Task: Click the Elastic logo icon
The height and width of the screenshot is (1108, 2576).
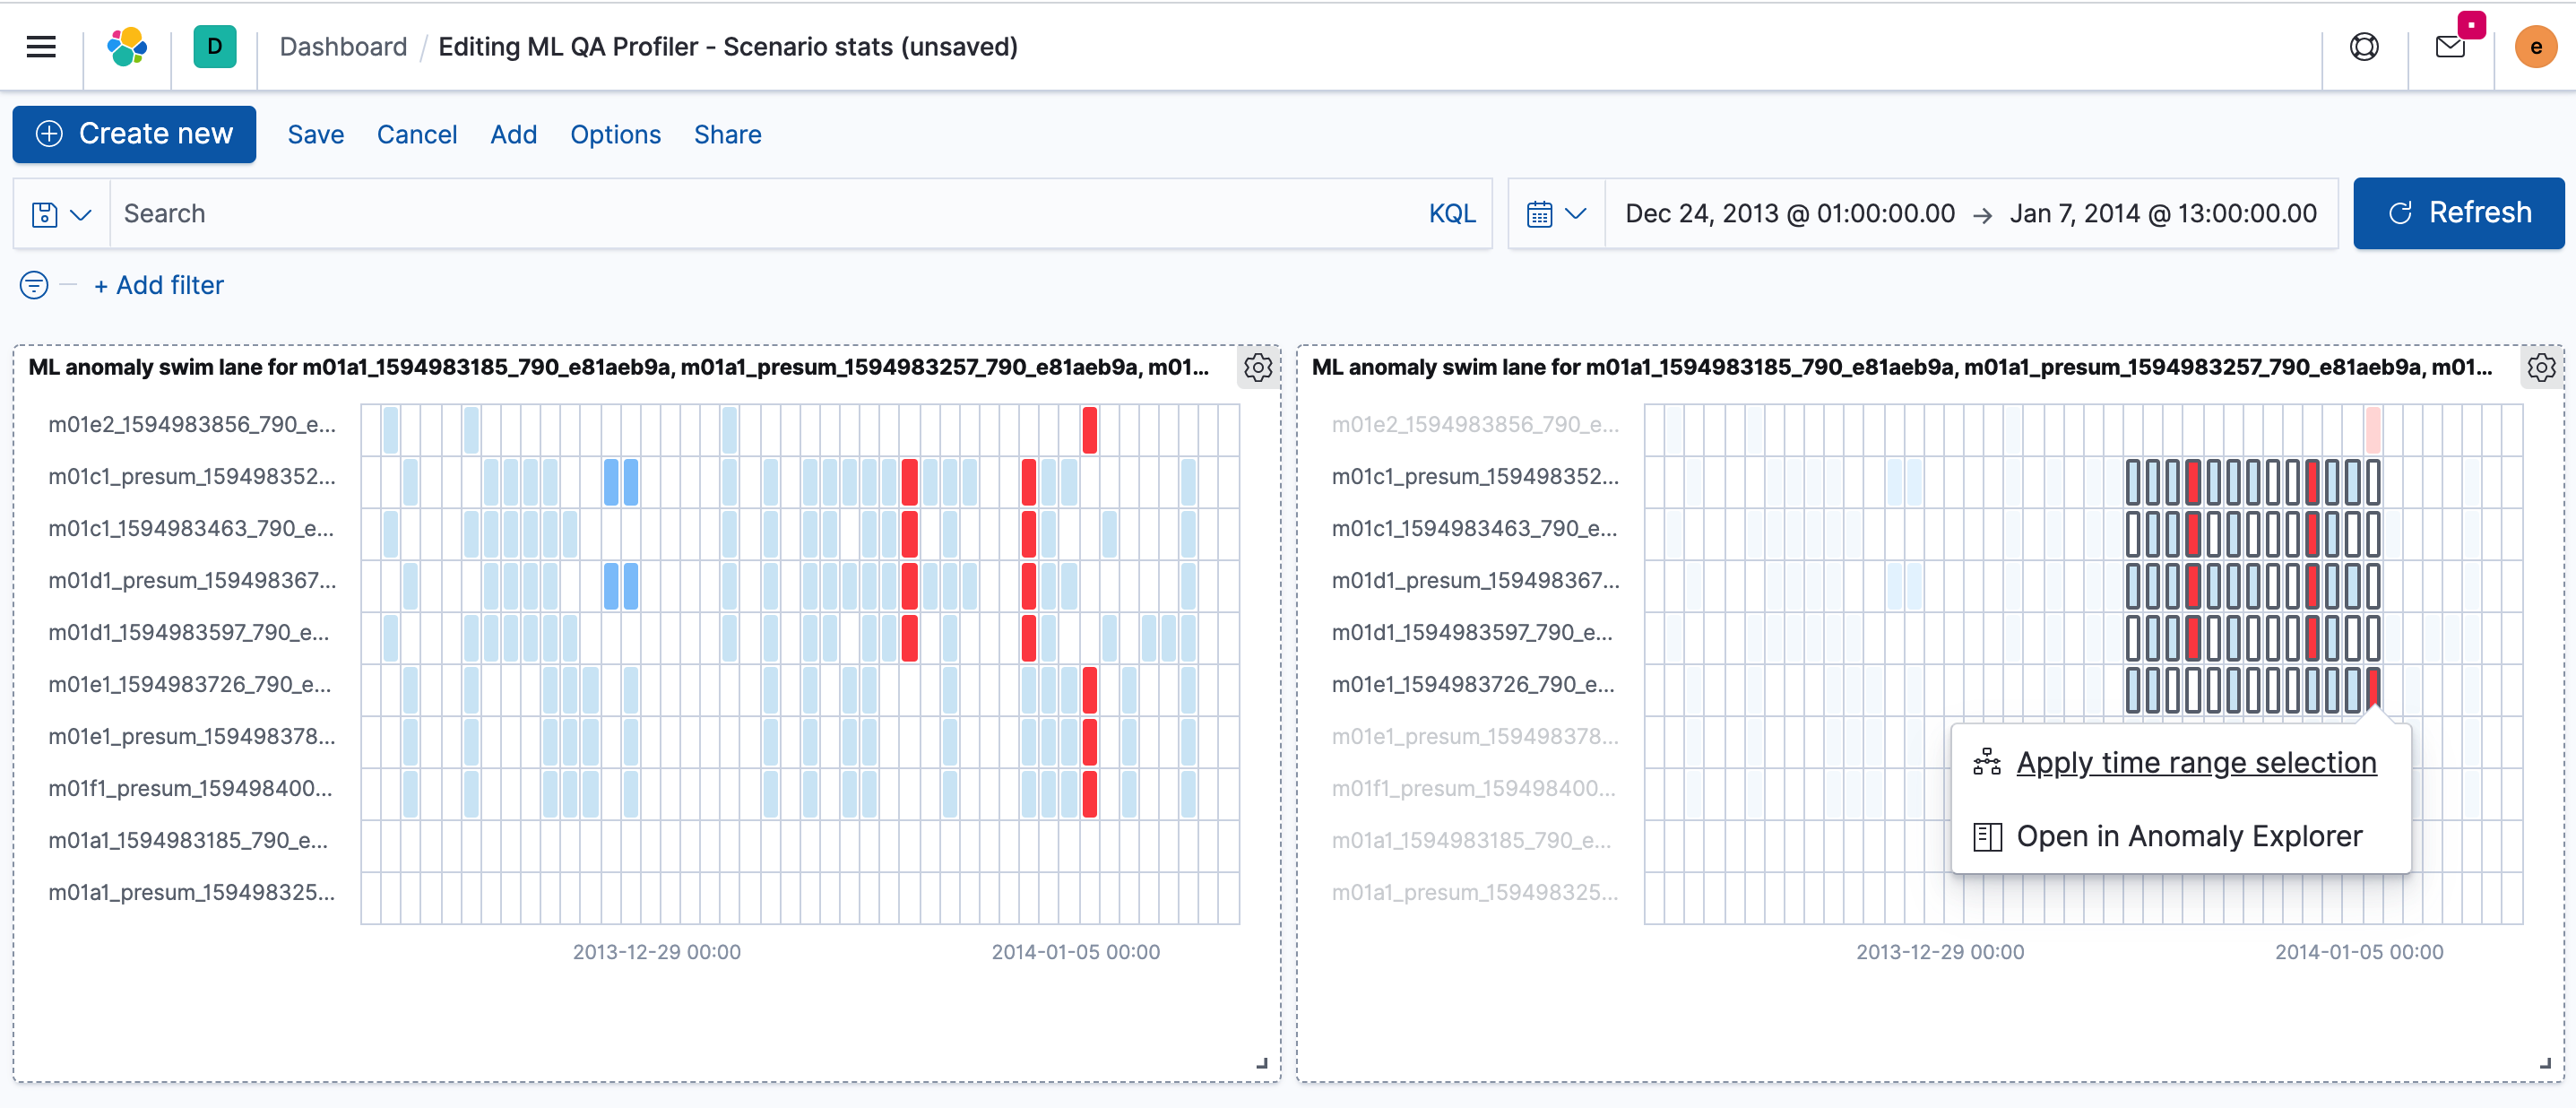Action: click(127, 47)
